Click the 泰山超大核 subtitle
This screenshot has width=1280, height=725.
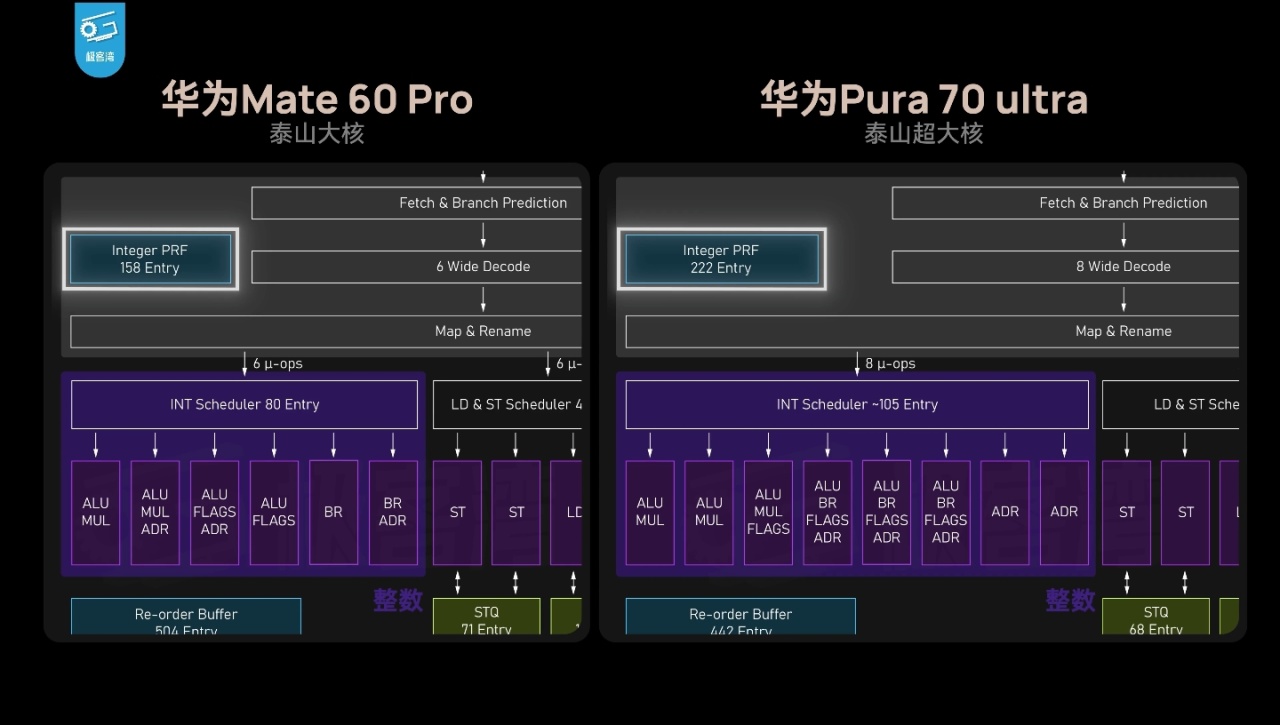(x=924, y=133)
